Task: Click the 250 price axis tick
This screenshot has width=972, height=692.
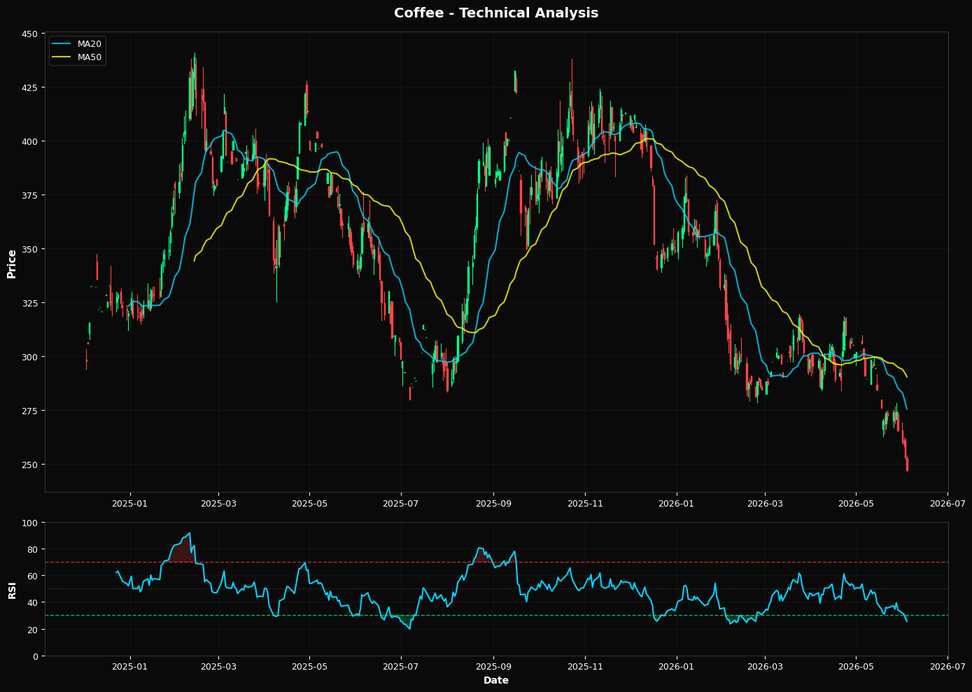Action: tap(30, 465)
